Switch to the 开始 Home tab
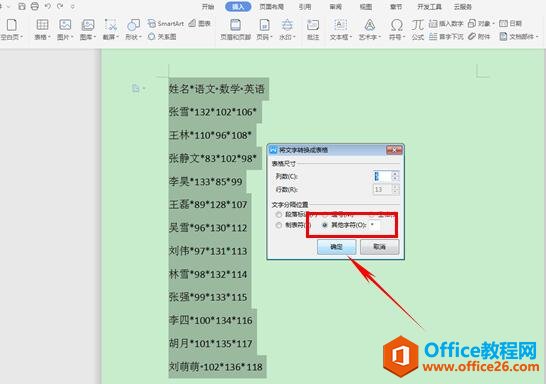Screen dimensions: 546x384 (x=208, y=7)
